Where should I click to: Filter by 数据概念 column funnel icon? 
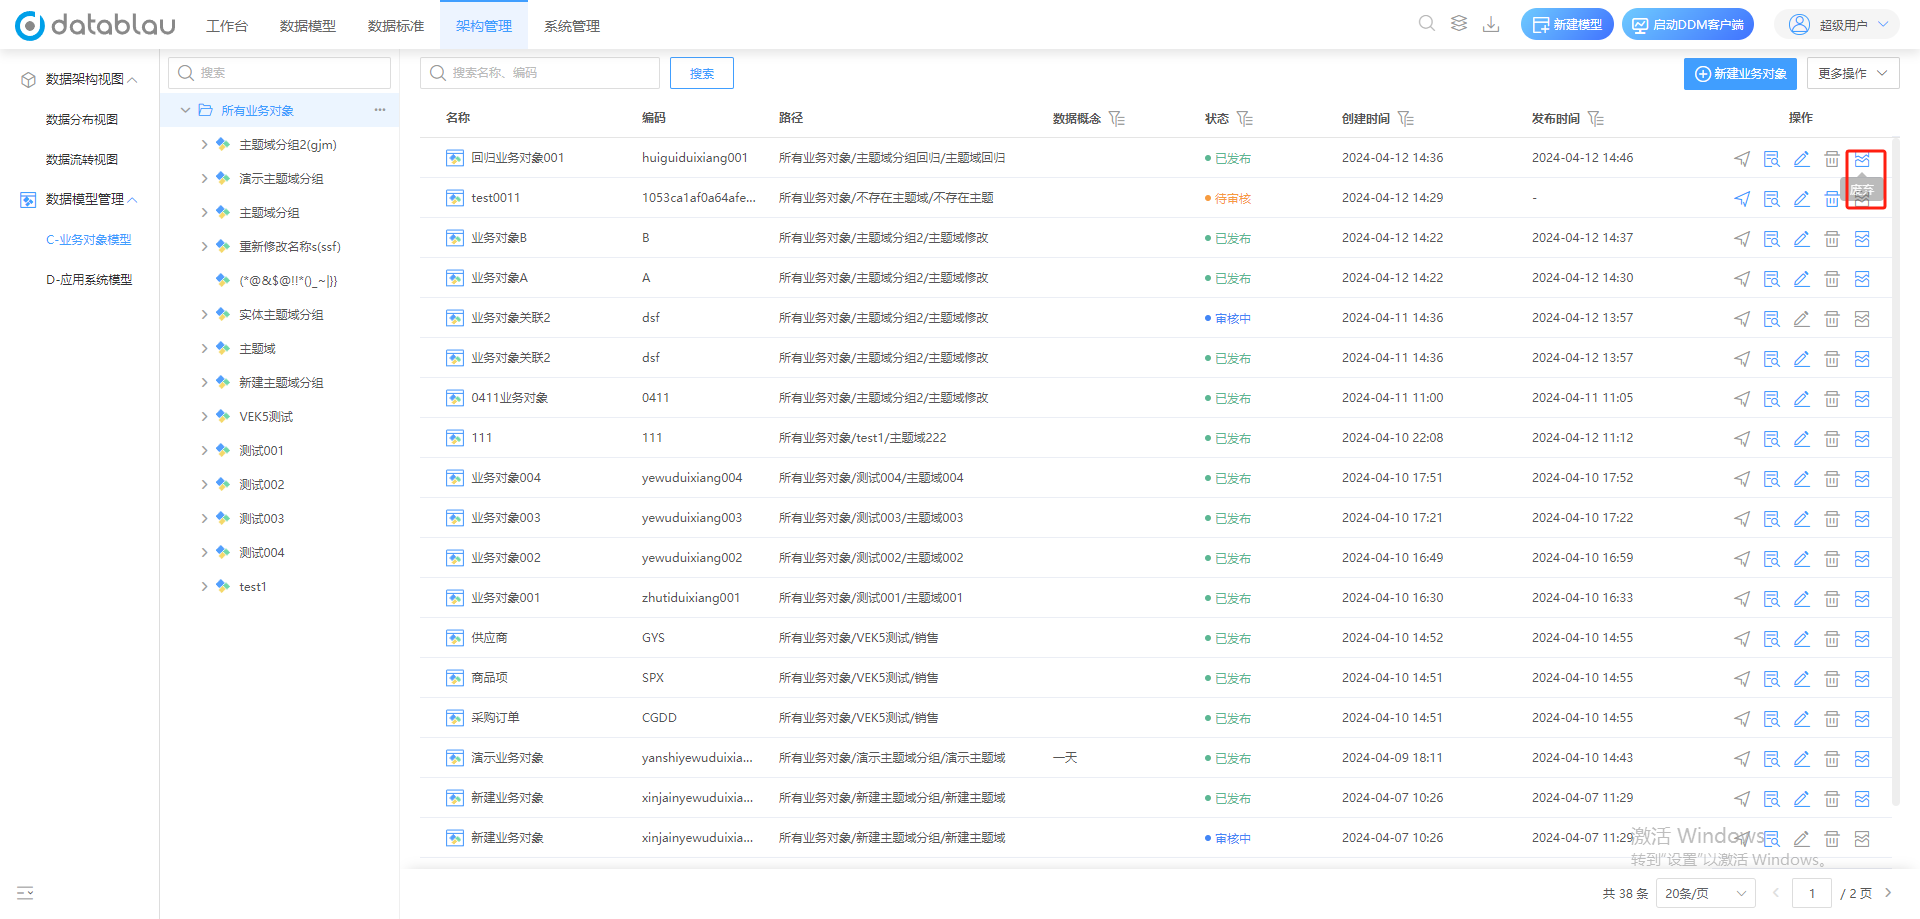[1117, 119]
